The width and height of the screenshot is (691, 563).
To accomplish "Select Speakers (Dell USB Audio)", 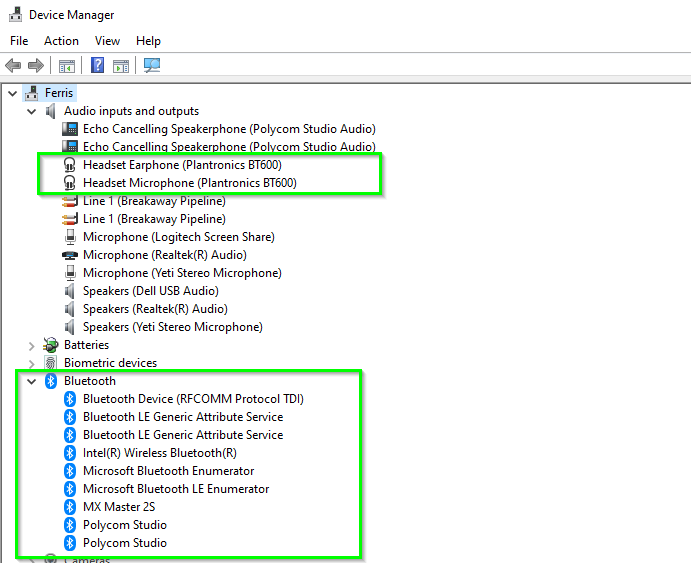I will (151, 291).
